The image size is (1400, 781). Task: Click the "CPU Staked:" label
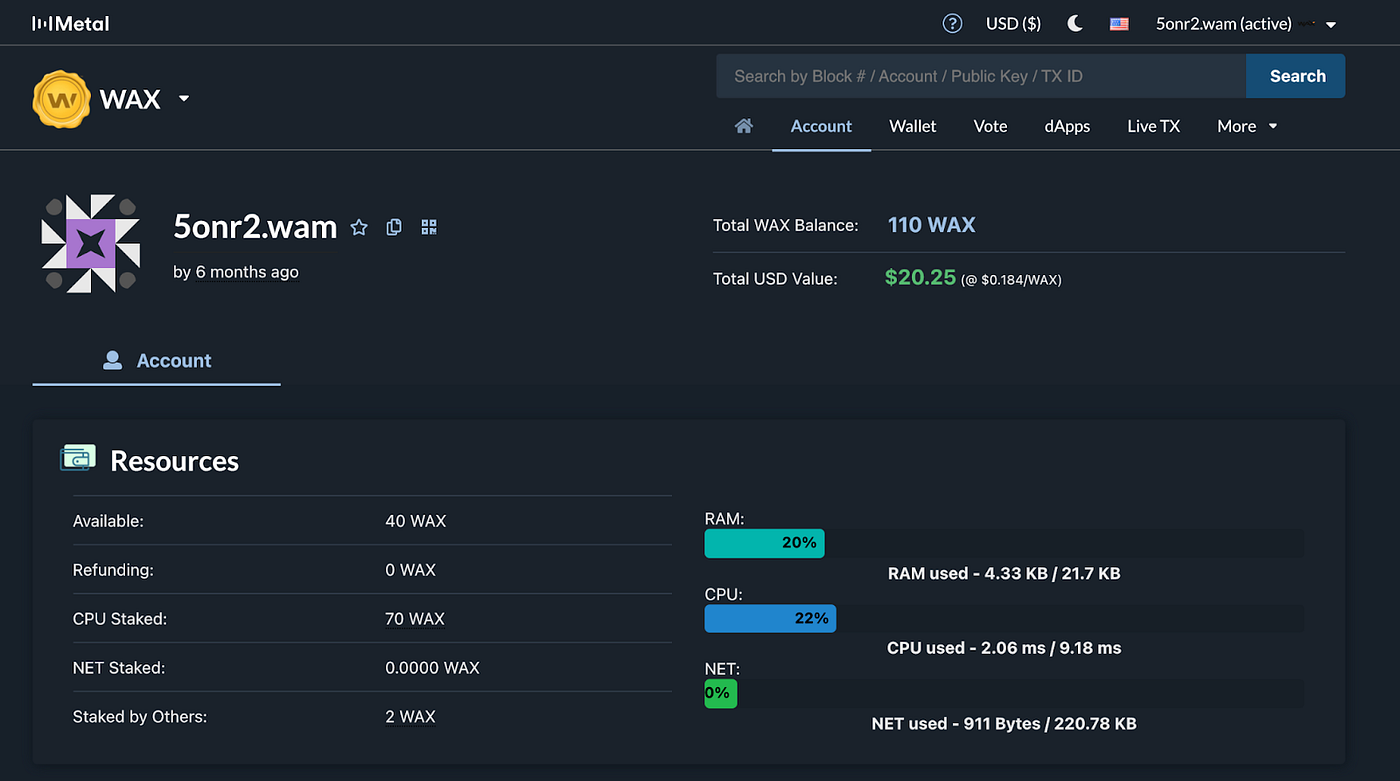120,619
